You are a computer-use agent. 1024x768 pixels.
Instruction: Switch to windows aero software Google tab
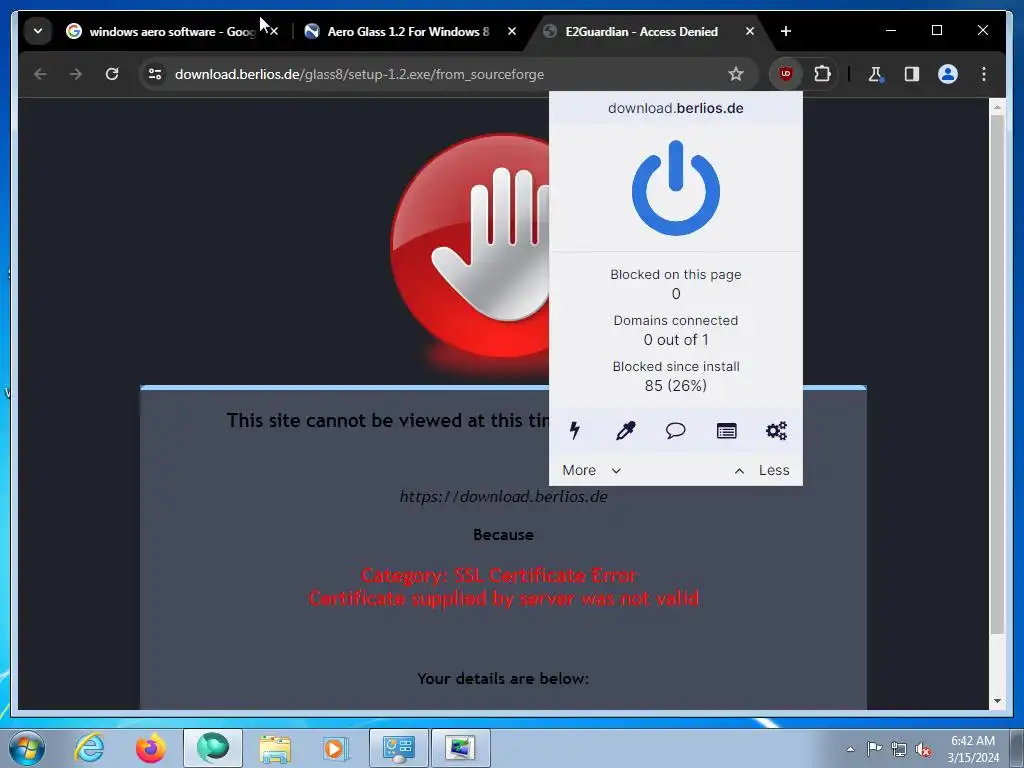point(171,31)
